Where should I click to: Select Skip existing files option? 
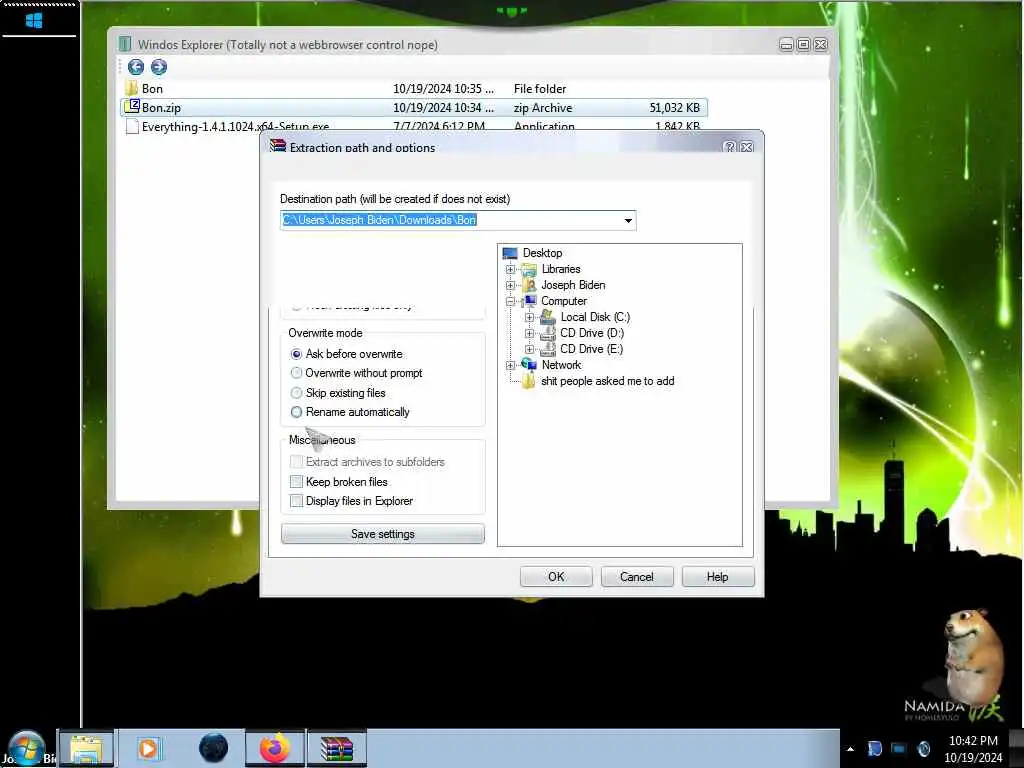[x=338, y=392]
